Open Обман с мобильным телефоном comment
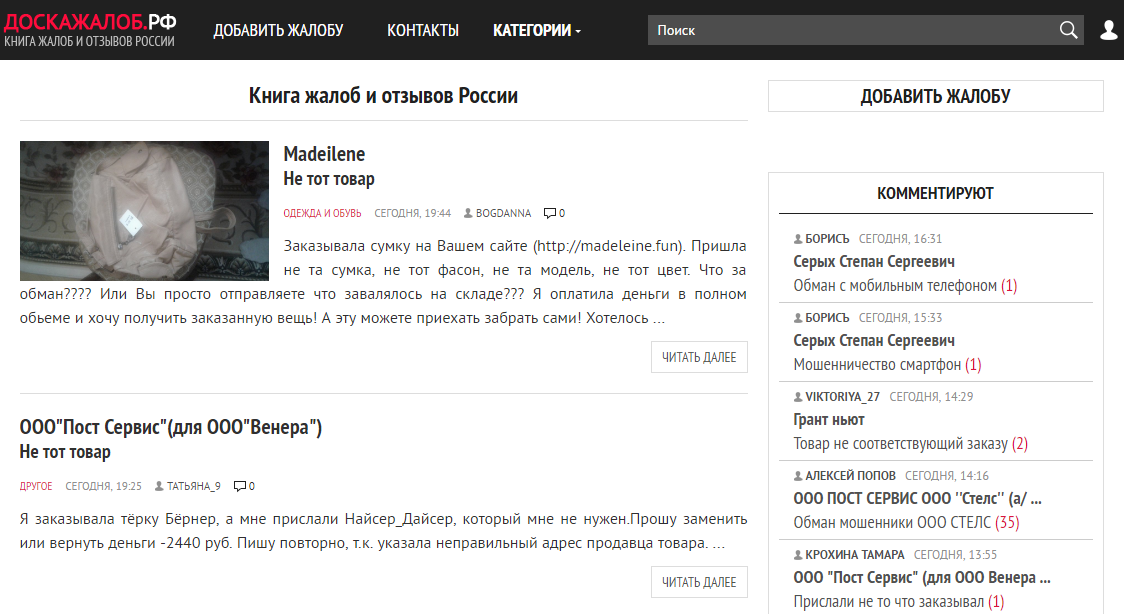The image size is (1124, 614). 895,286
